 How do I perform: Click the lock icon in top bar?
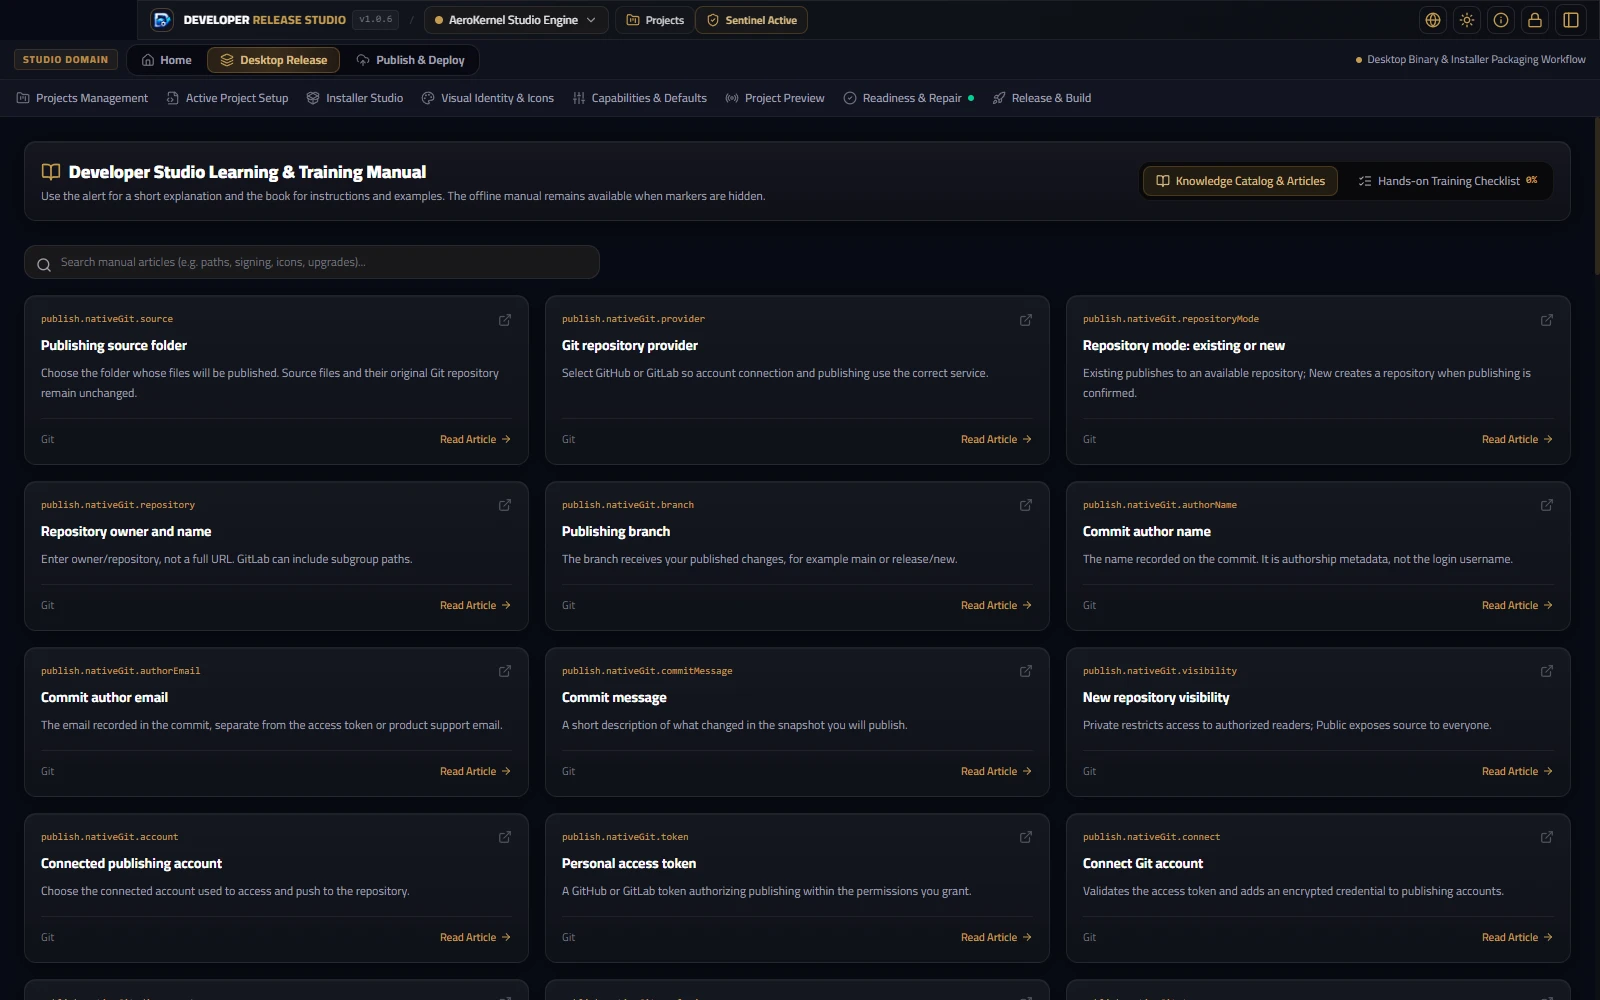[x=1535, y=20]
